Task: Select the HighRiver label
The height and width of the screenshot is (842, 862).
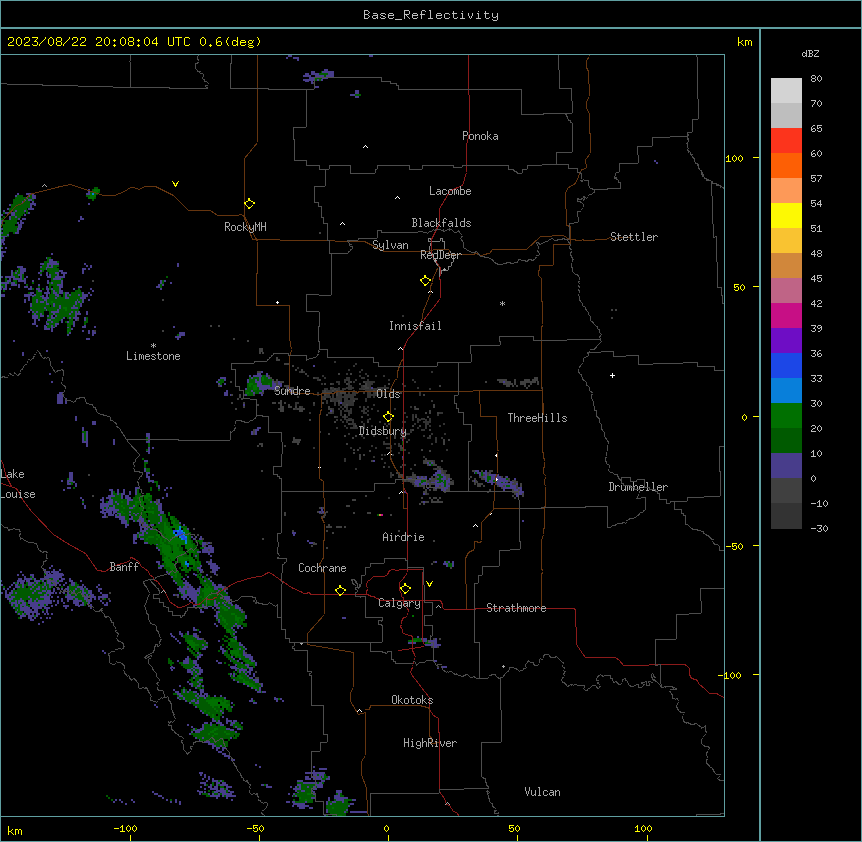Action: coord(430,743)
